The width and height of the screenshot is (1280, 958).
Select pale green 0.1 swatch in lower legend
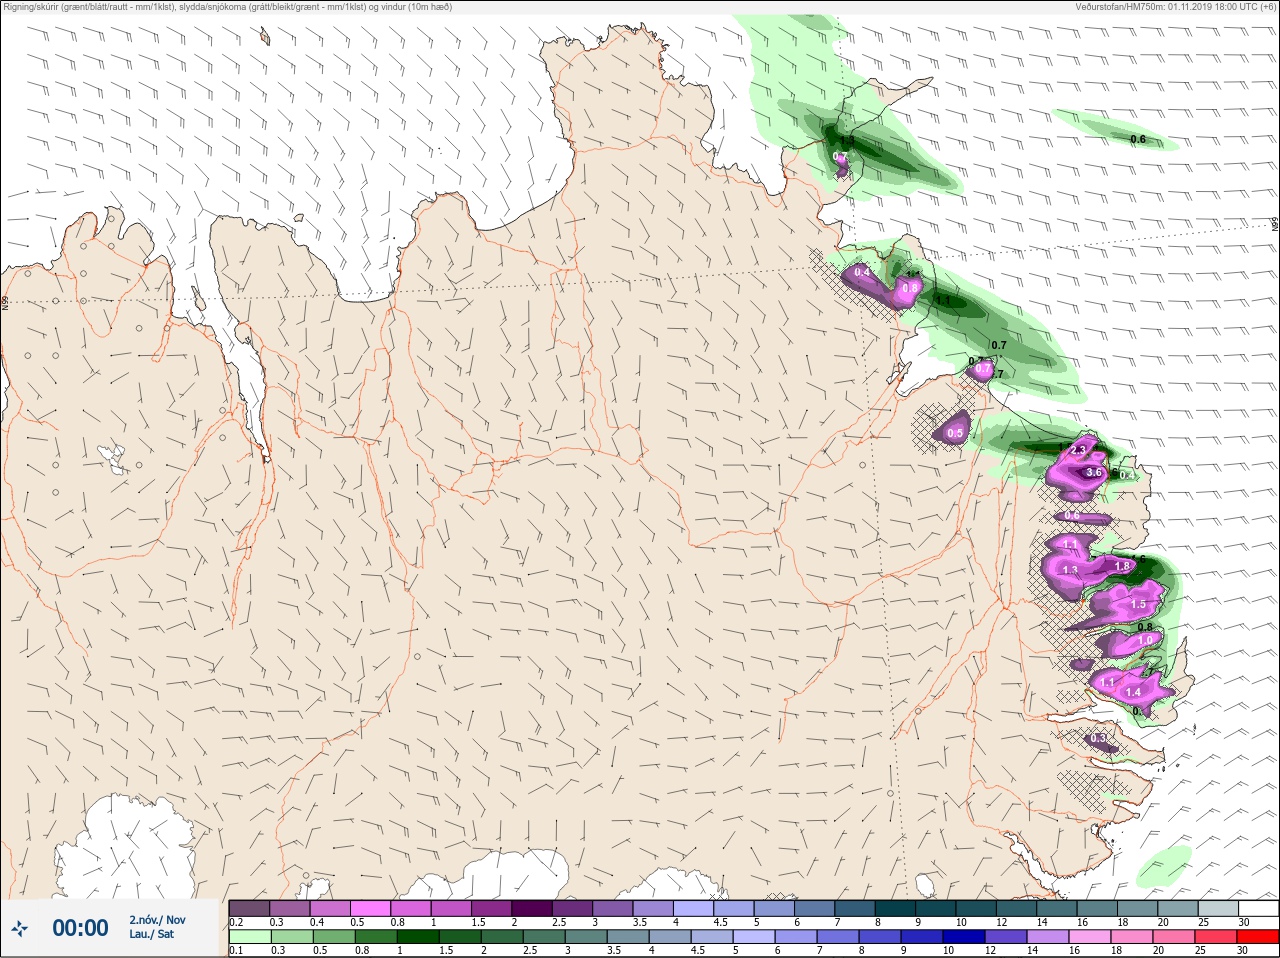249,937
